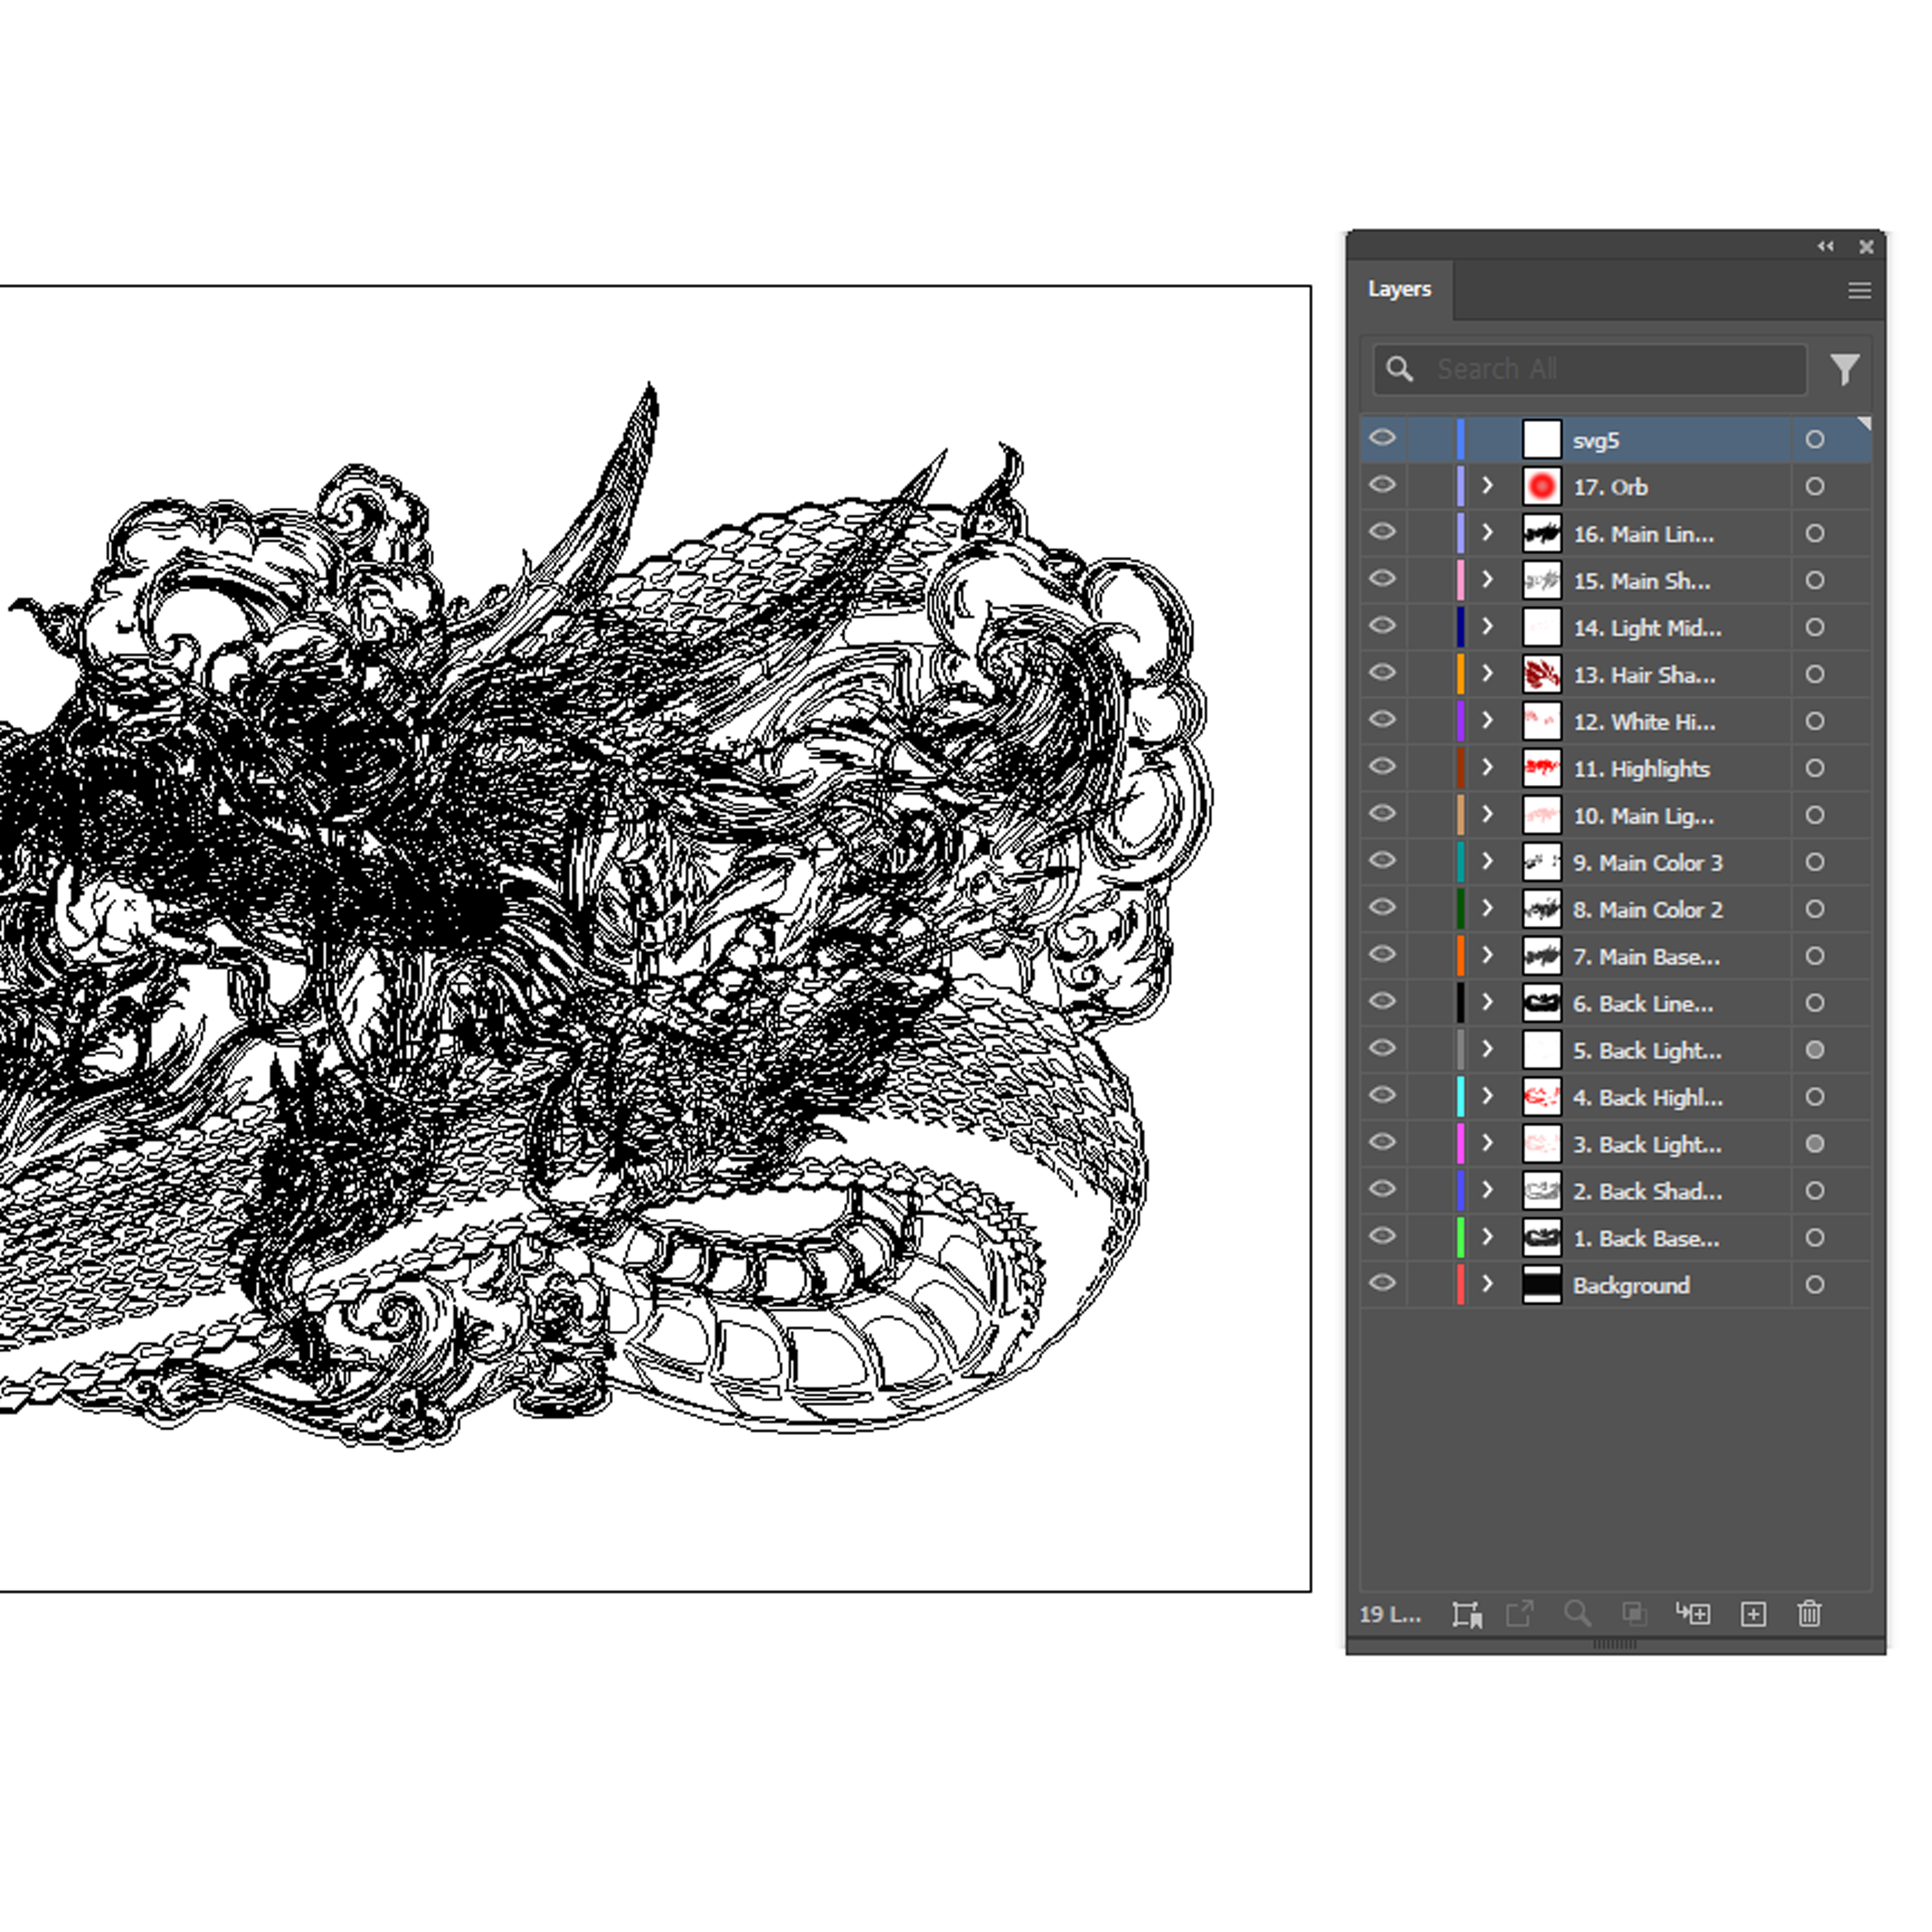Click the Make Clipping Mask icon

pos(1634,1614)
